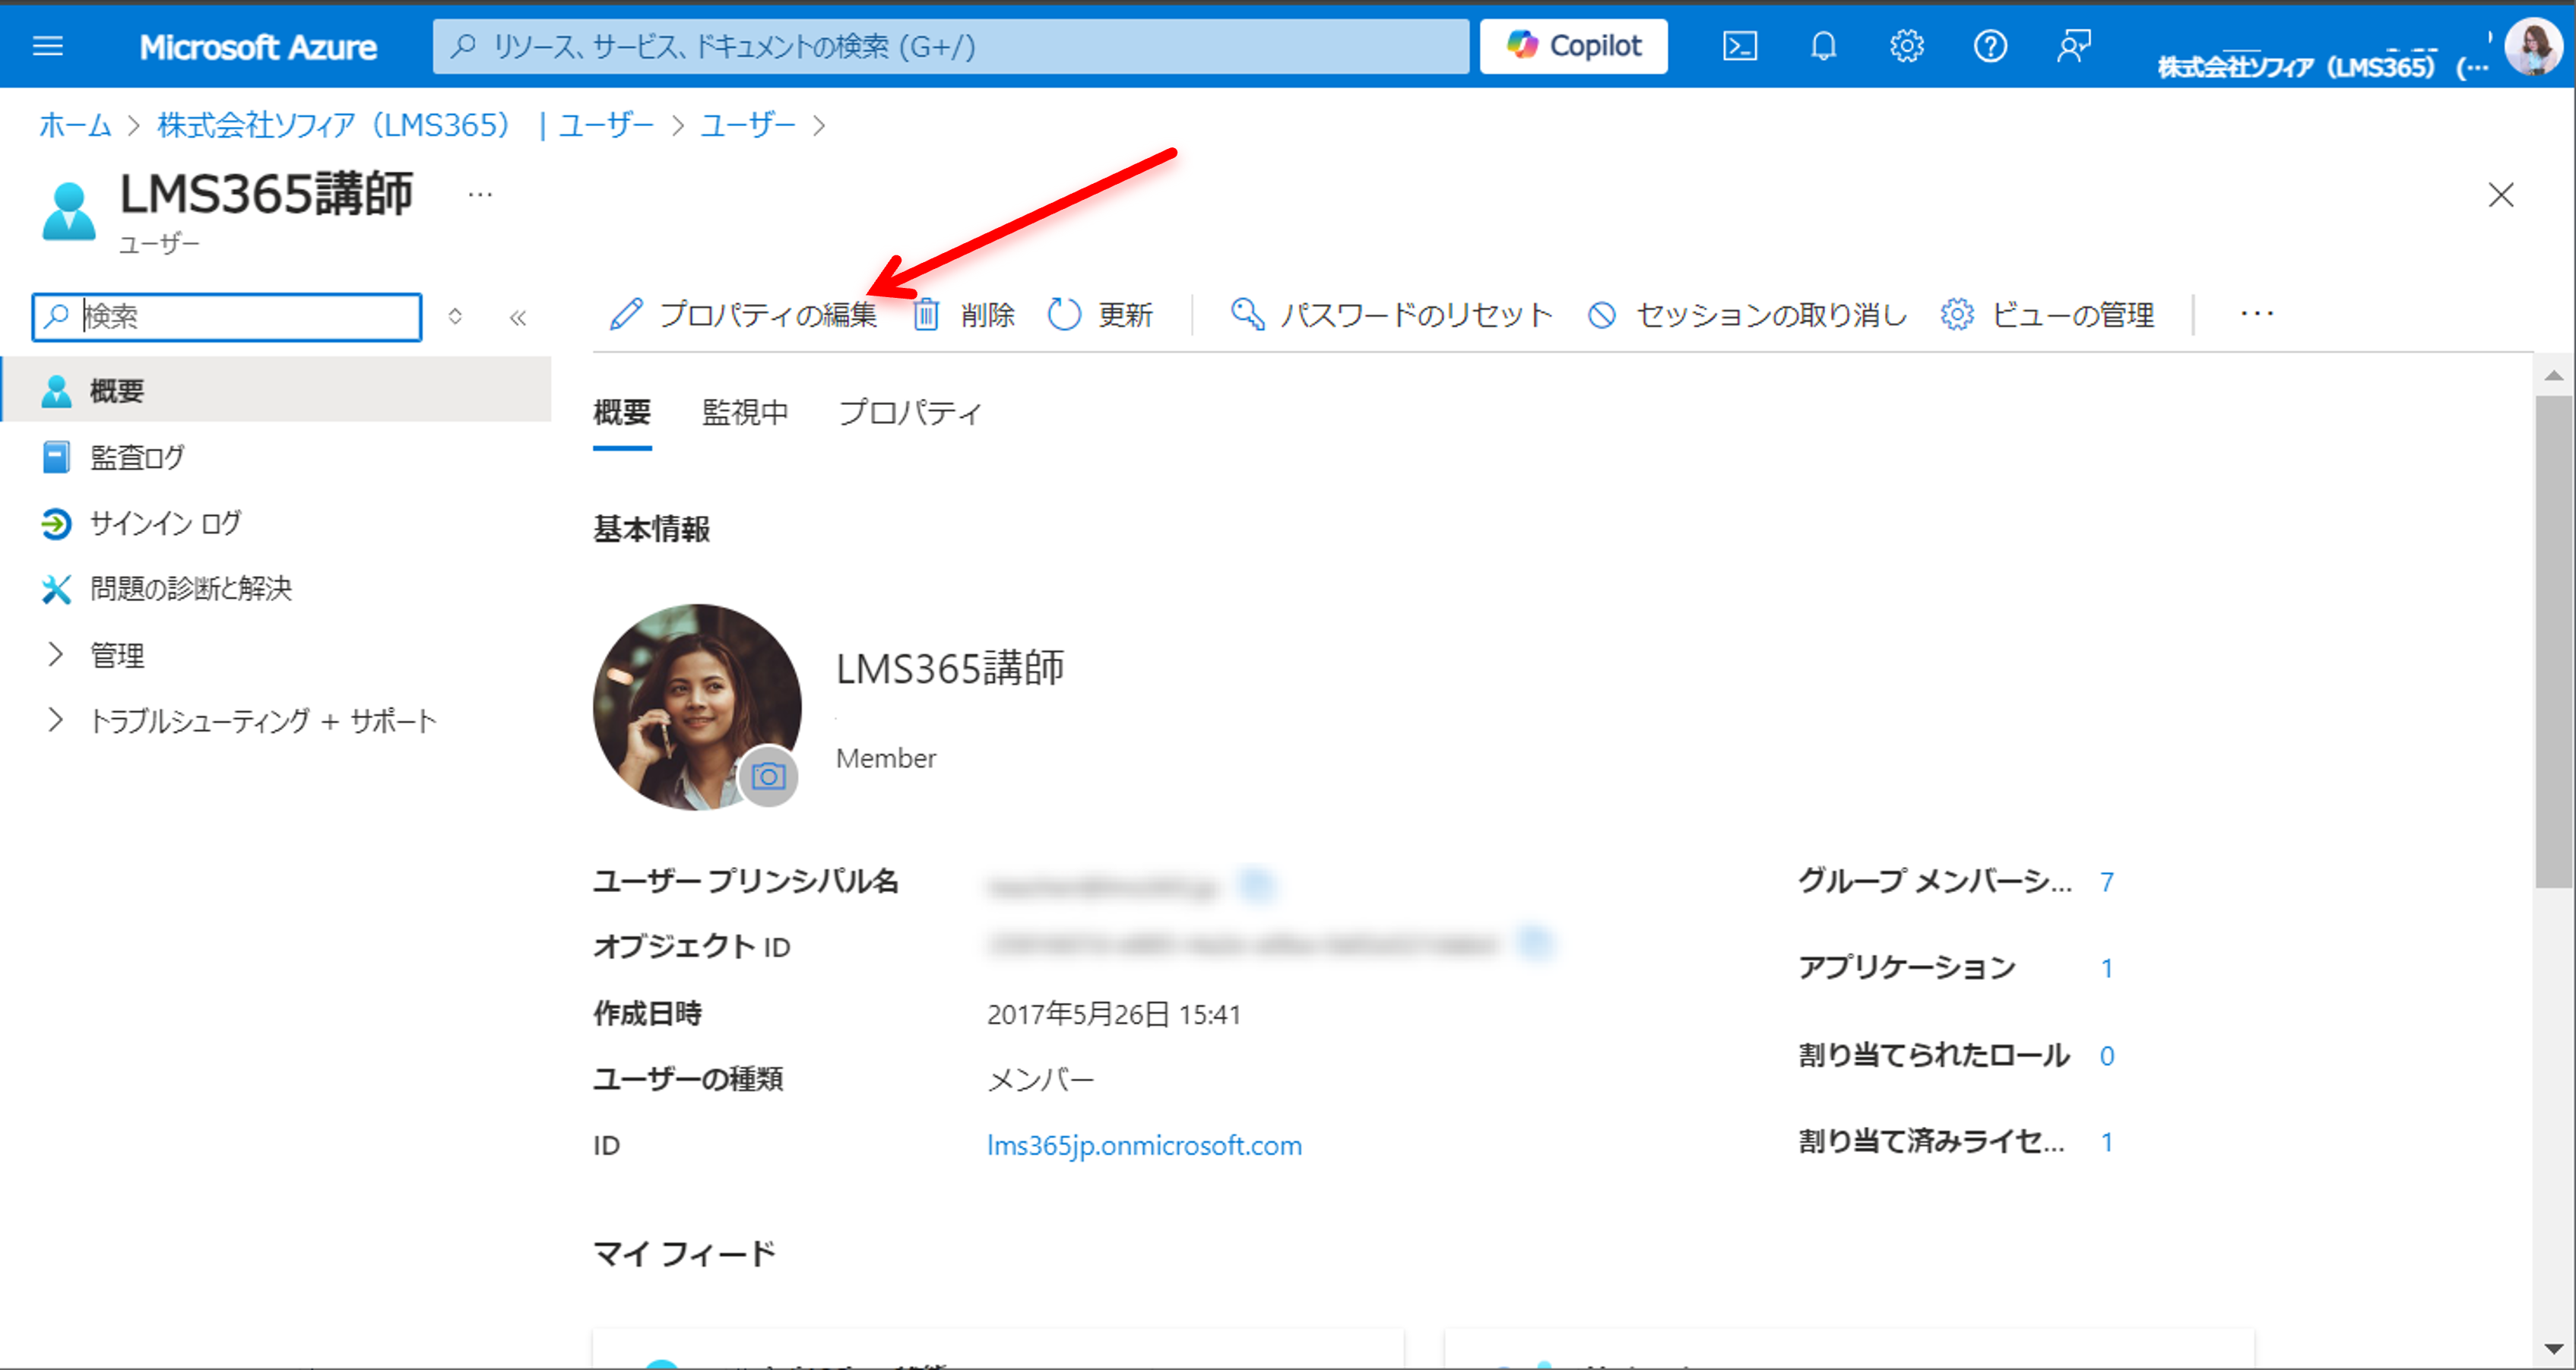Click セッションの取り消し

(x=1747, y=315)
